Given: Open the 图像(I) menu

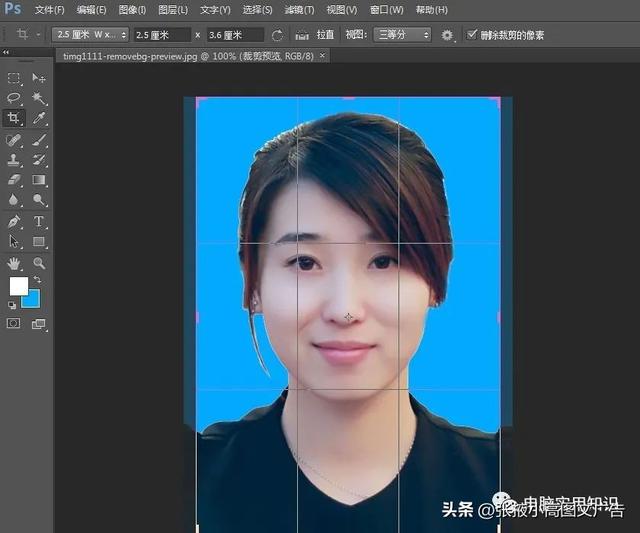Looking at the screenshot, I should point(132,10).
